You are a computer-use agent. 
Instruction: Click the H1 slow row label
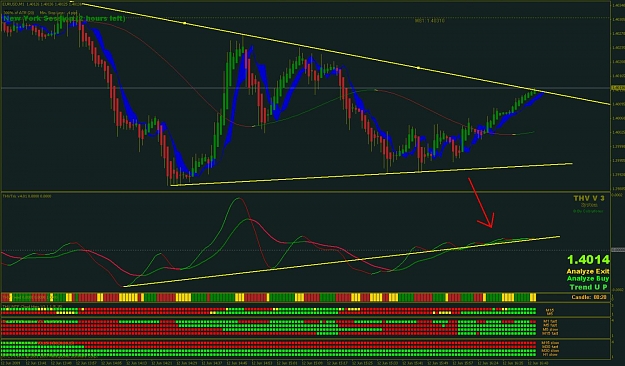coord(550,354)
